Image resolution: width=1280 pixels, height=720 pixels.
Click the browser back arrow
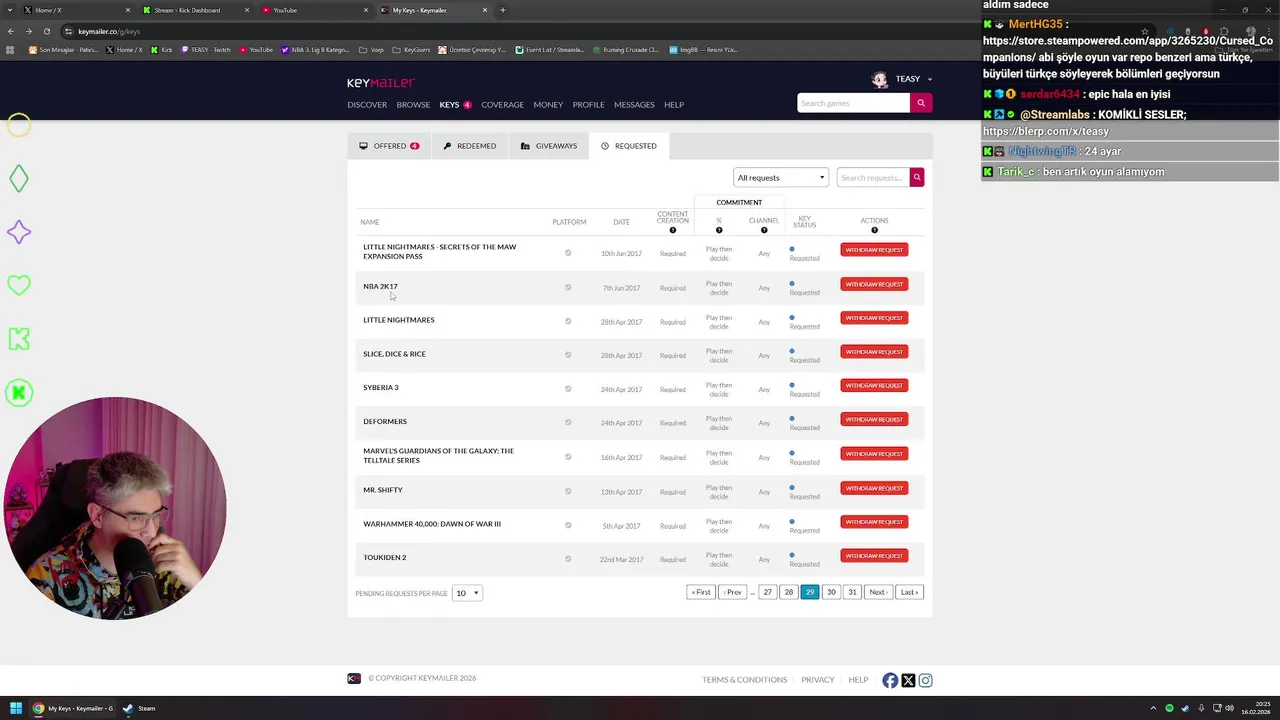(10, 31)
